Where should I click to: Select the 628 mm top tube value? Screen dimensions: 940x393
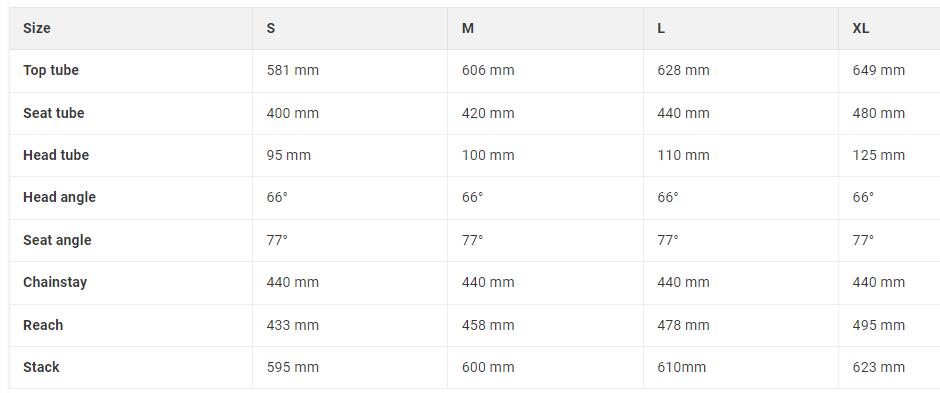[683, 70]
